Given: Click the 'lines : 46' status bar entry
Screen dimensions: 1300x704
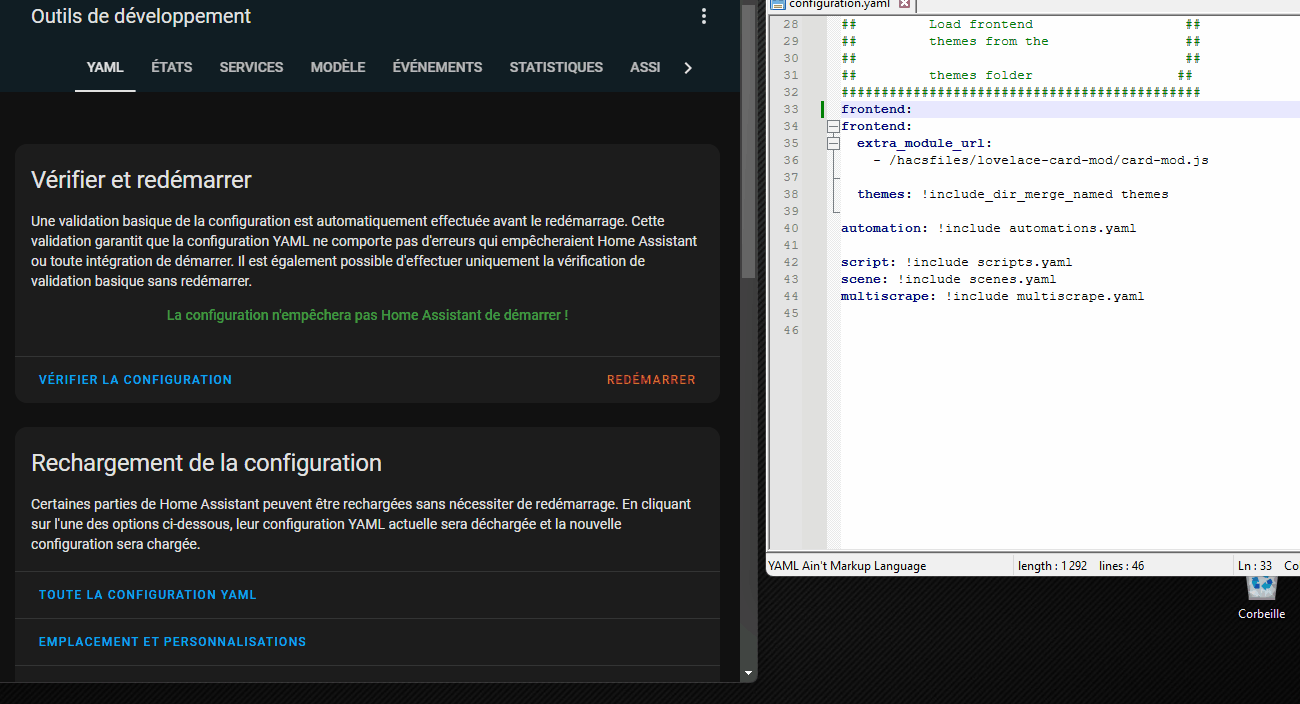Looking at the screenshot, I should [x=1121, y=566].
